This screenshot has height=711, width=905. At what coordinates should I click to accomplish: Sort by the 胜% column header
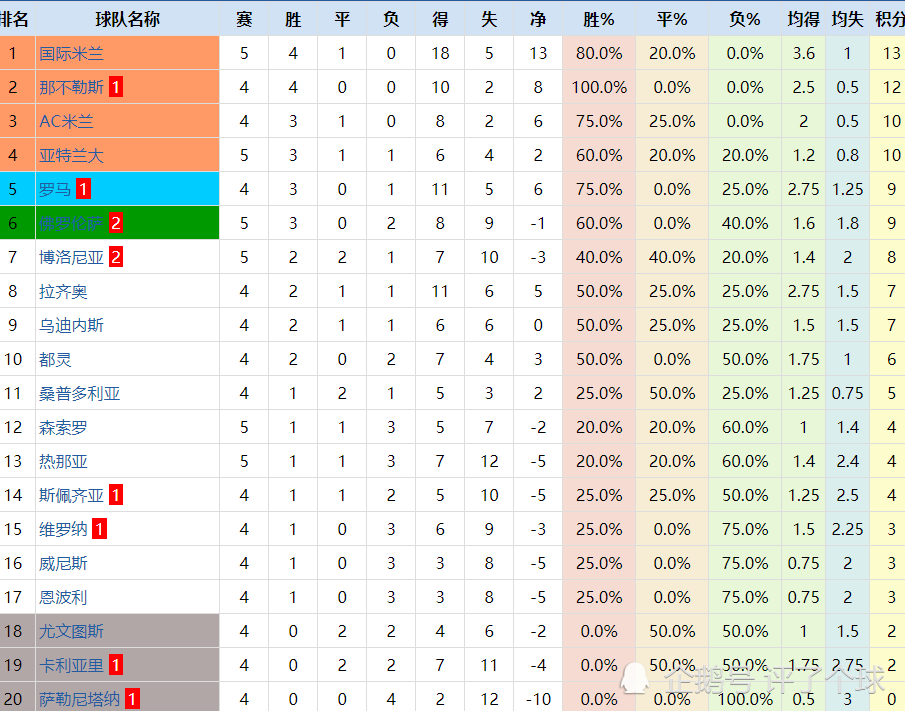click(599, 20)
